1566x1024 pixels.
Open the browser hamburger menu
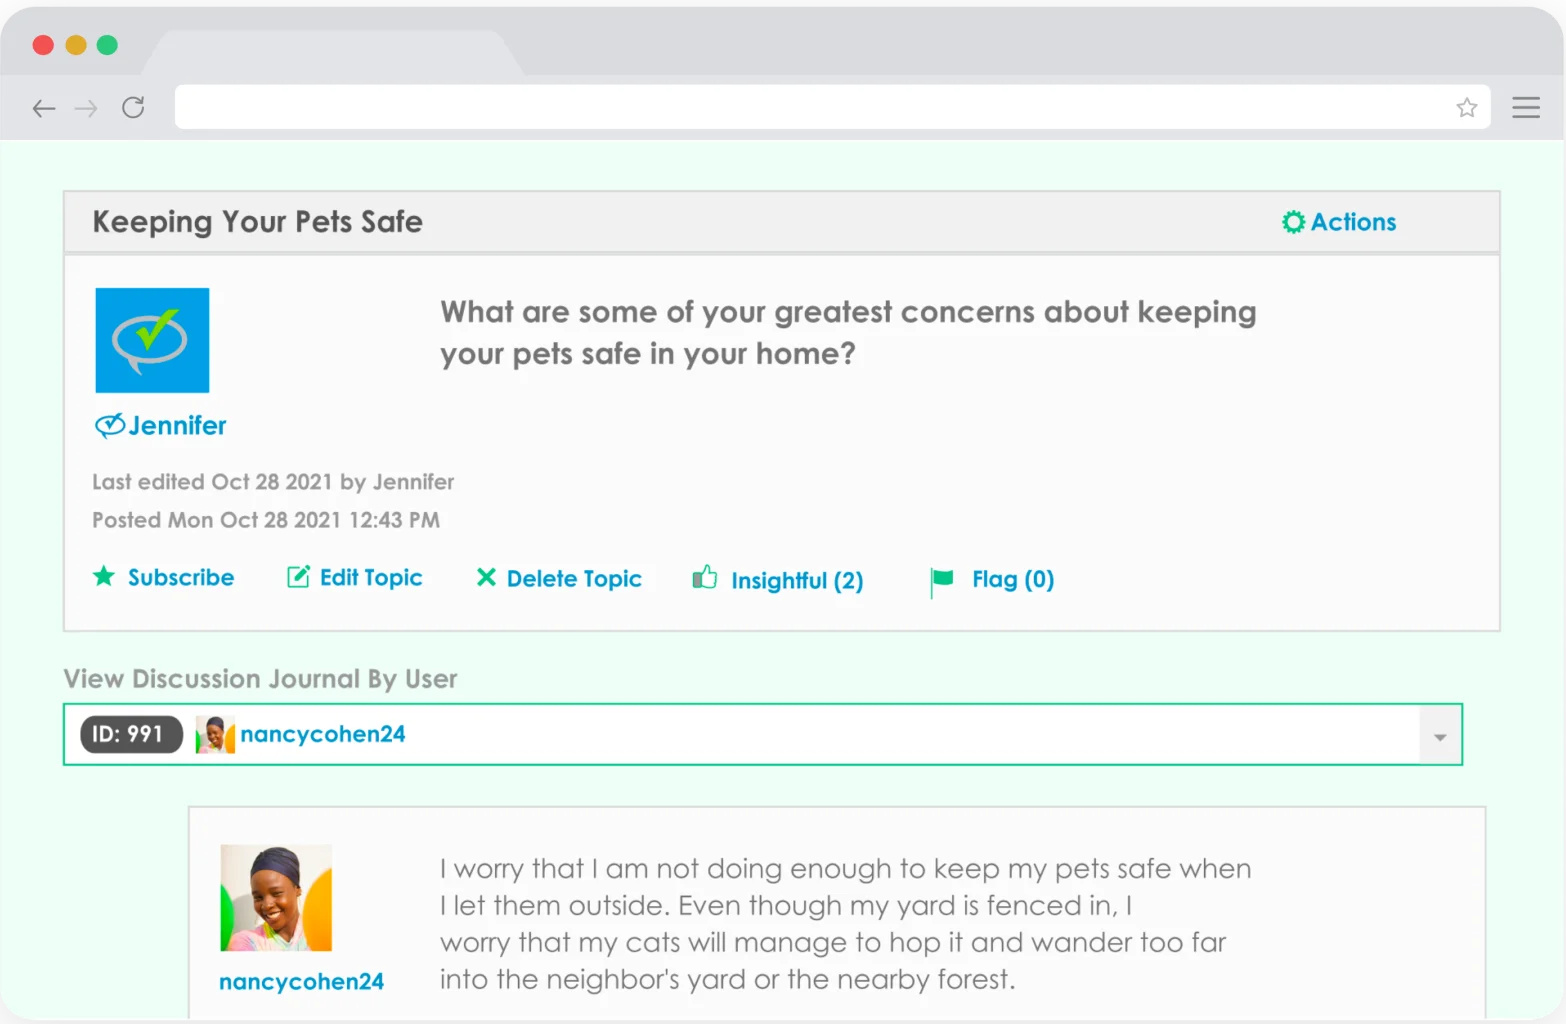[1525, 107]
